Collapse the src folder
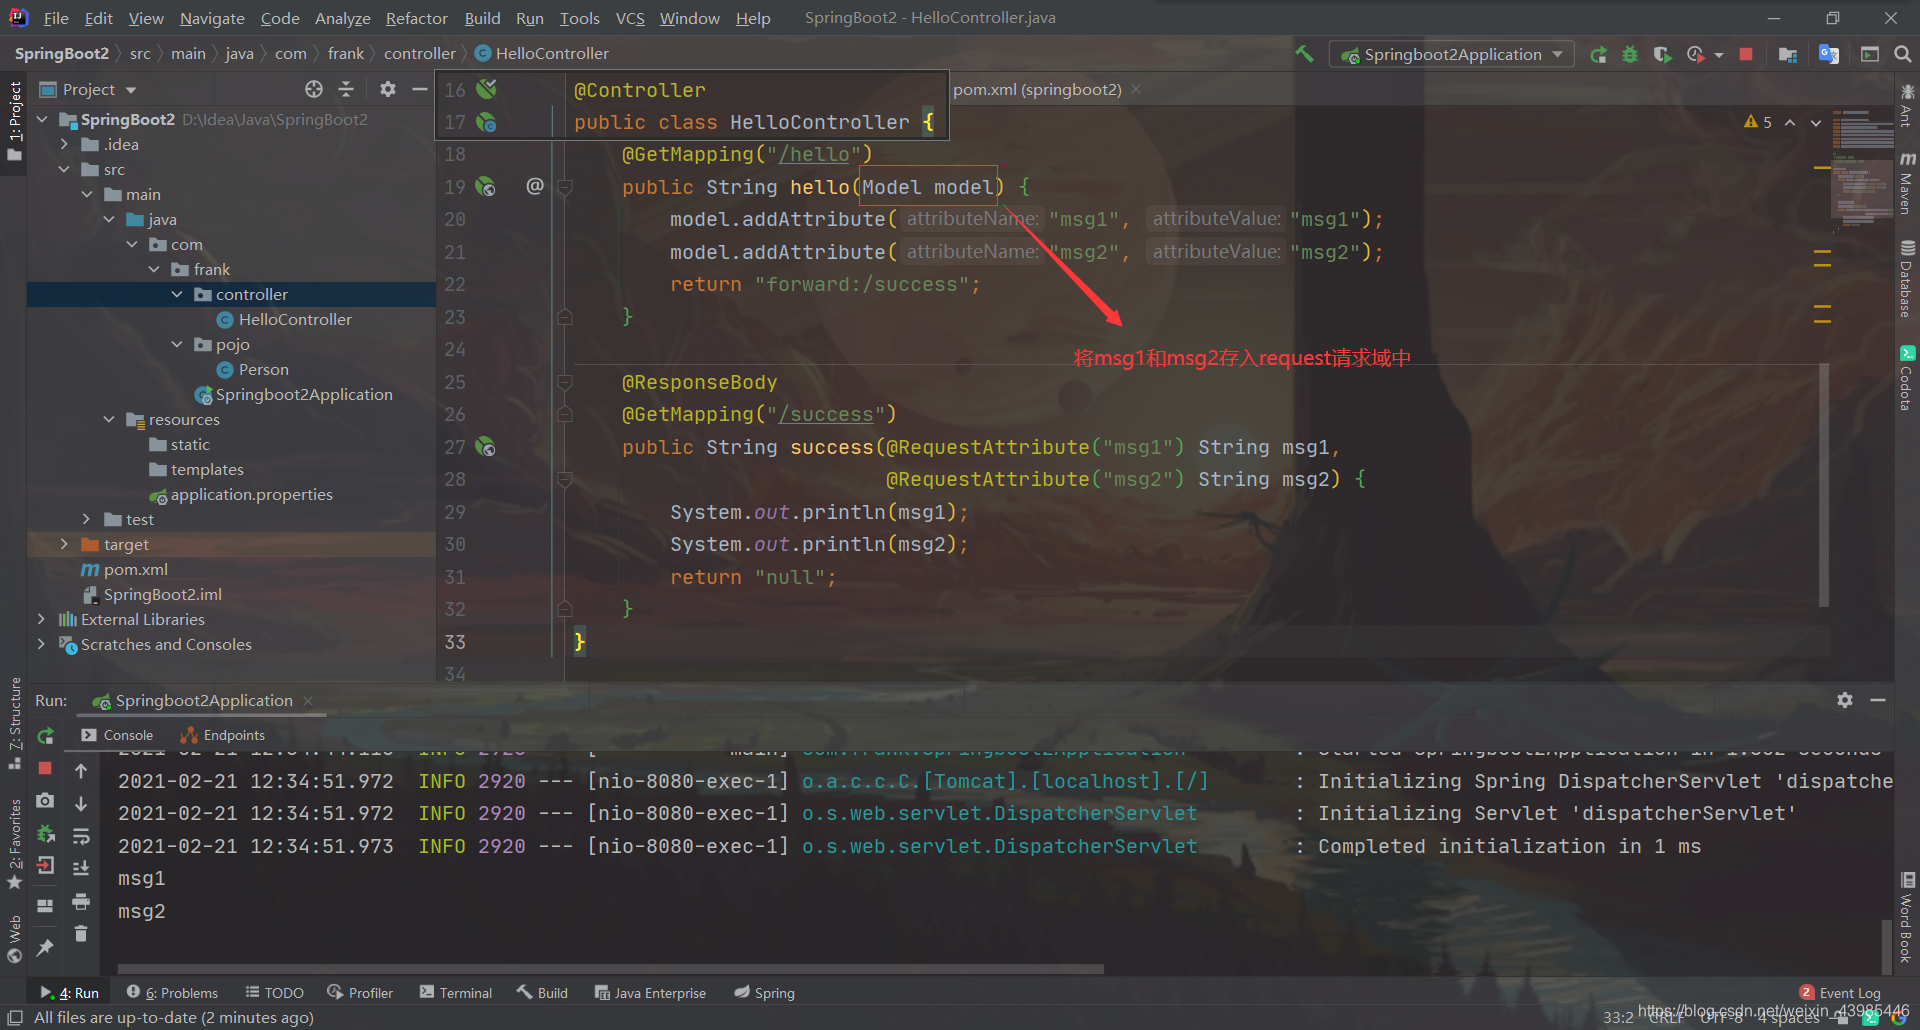The width and height of the screenshot is (1920, 1030). click(64, 170)
